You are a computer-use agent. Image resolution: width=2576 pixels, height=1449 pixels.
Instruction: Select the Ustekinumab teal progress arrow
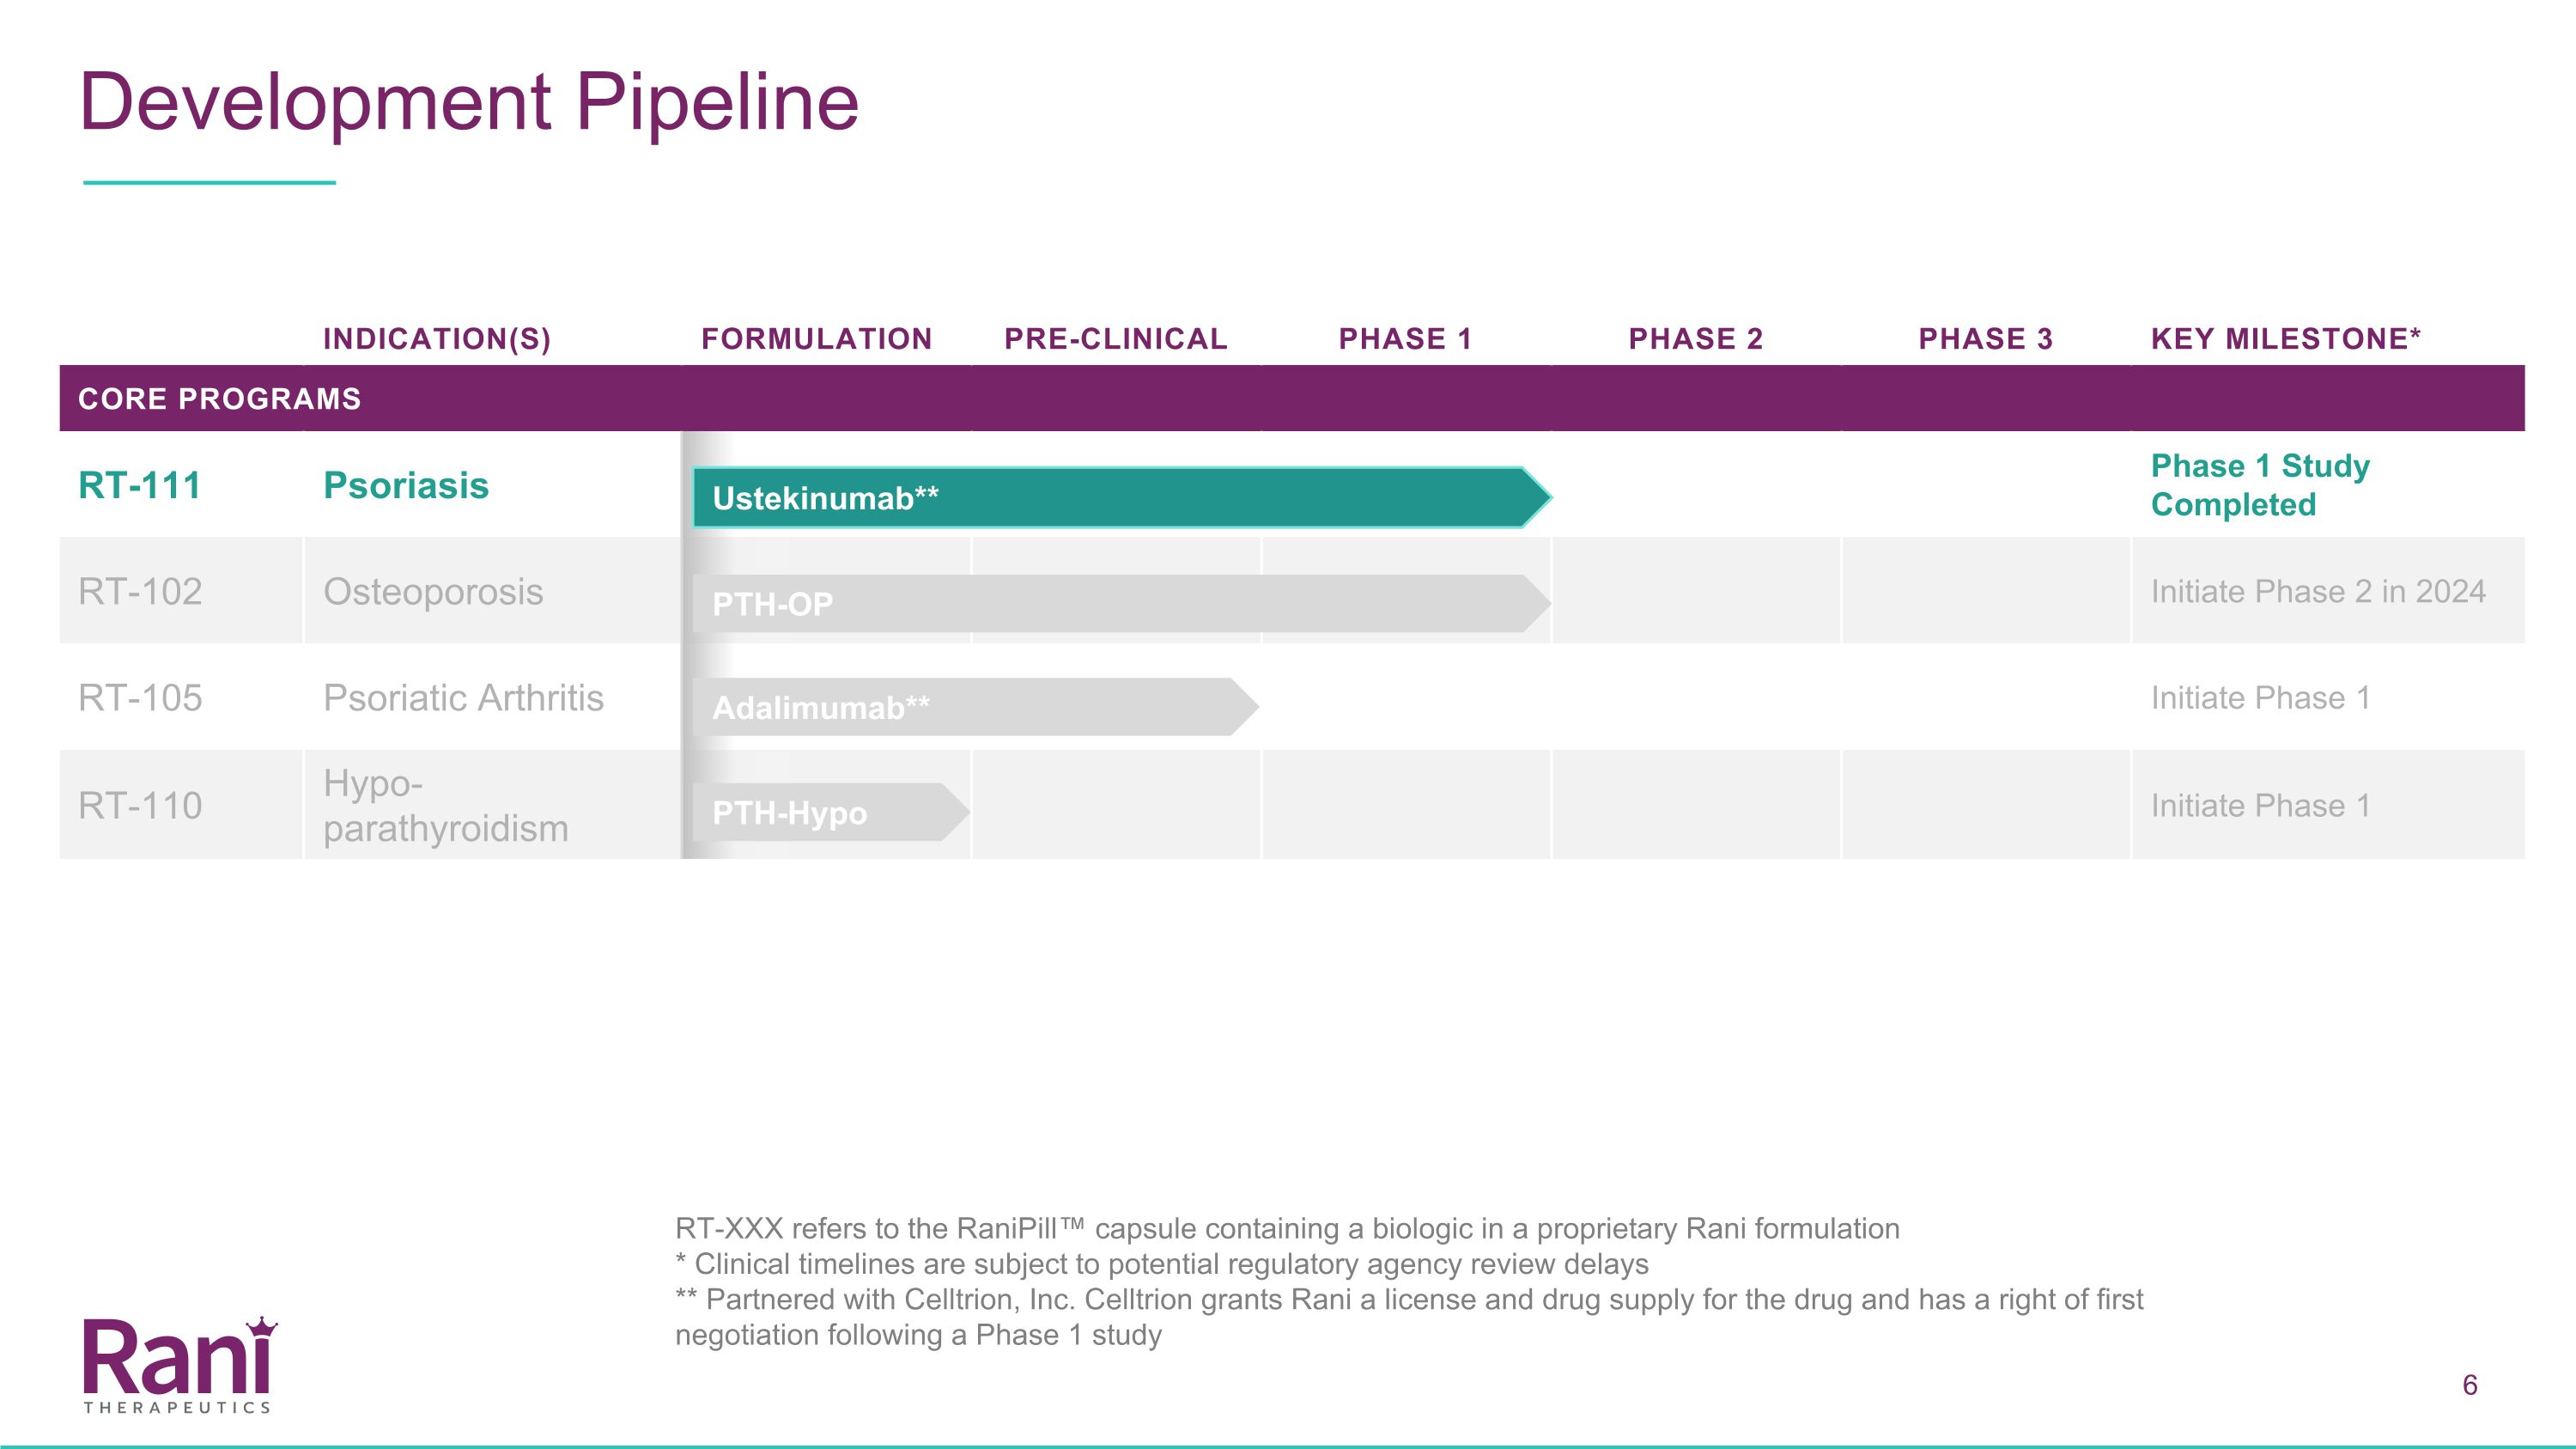click(1122, 497)
